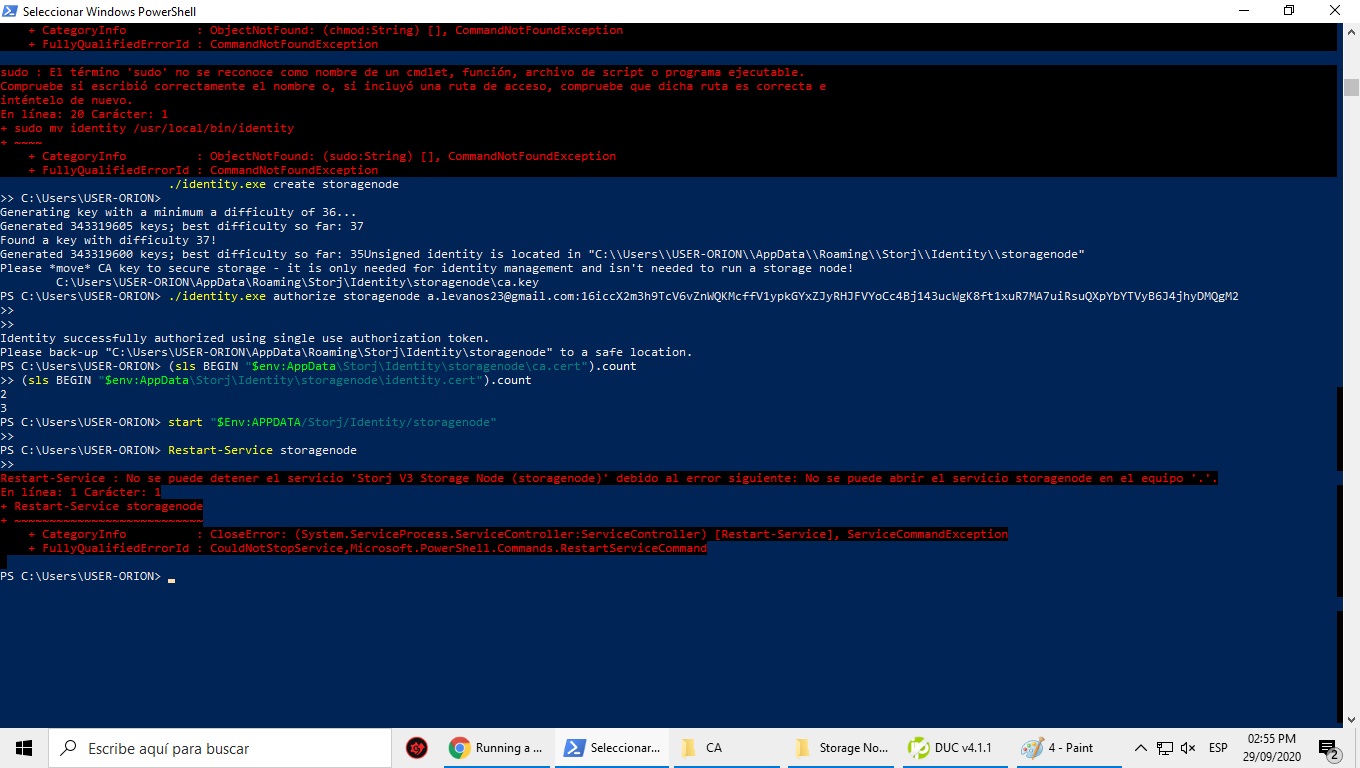Viewport: 1360px width, 768px height.
Task: Click the scrollbar up arrow in PowerShell
Action: (1351, 32)
